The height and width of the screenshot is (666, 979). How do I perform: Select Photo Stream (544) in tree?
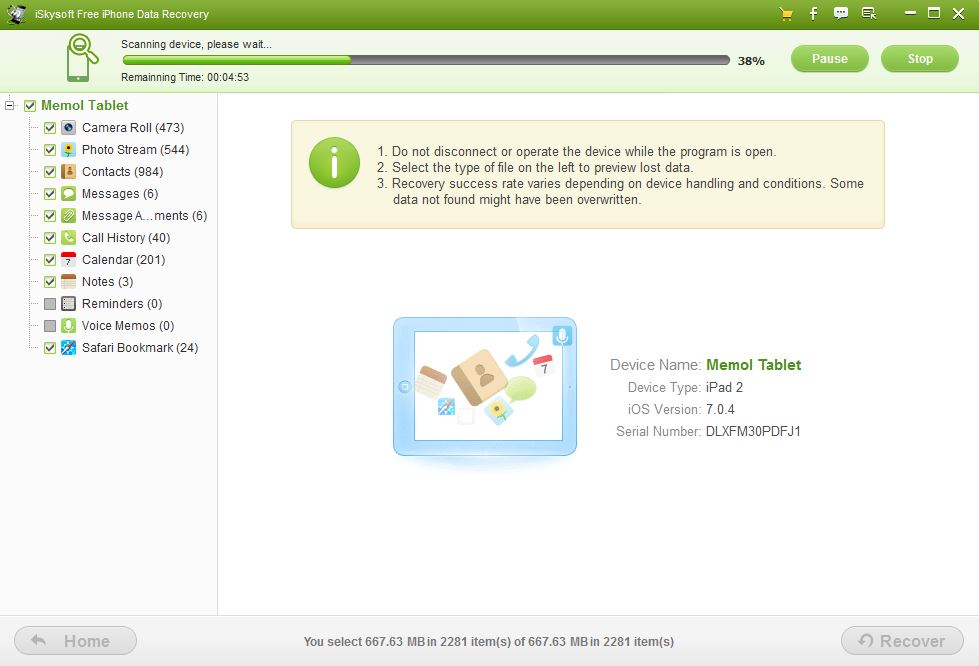pyautogui.click(x=135, y=150)
